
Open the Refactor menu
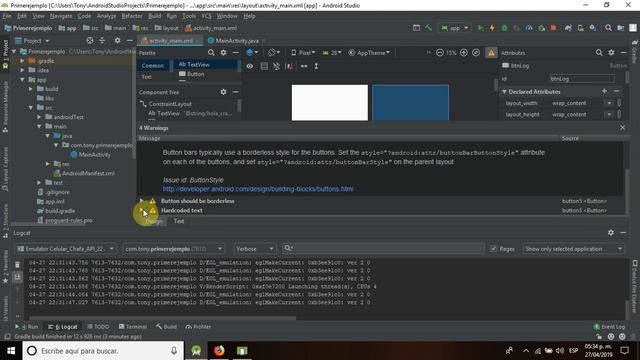tap(132, 16)
